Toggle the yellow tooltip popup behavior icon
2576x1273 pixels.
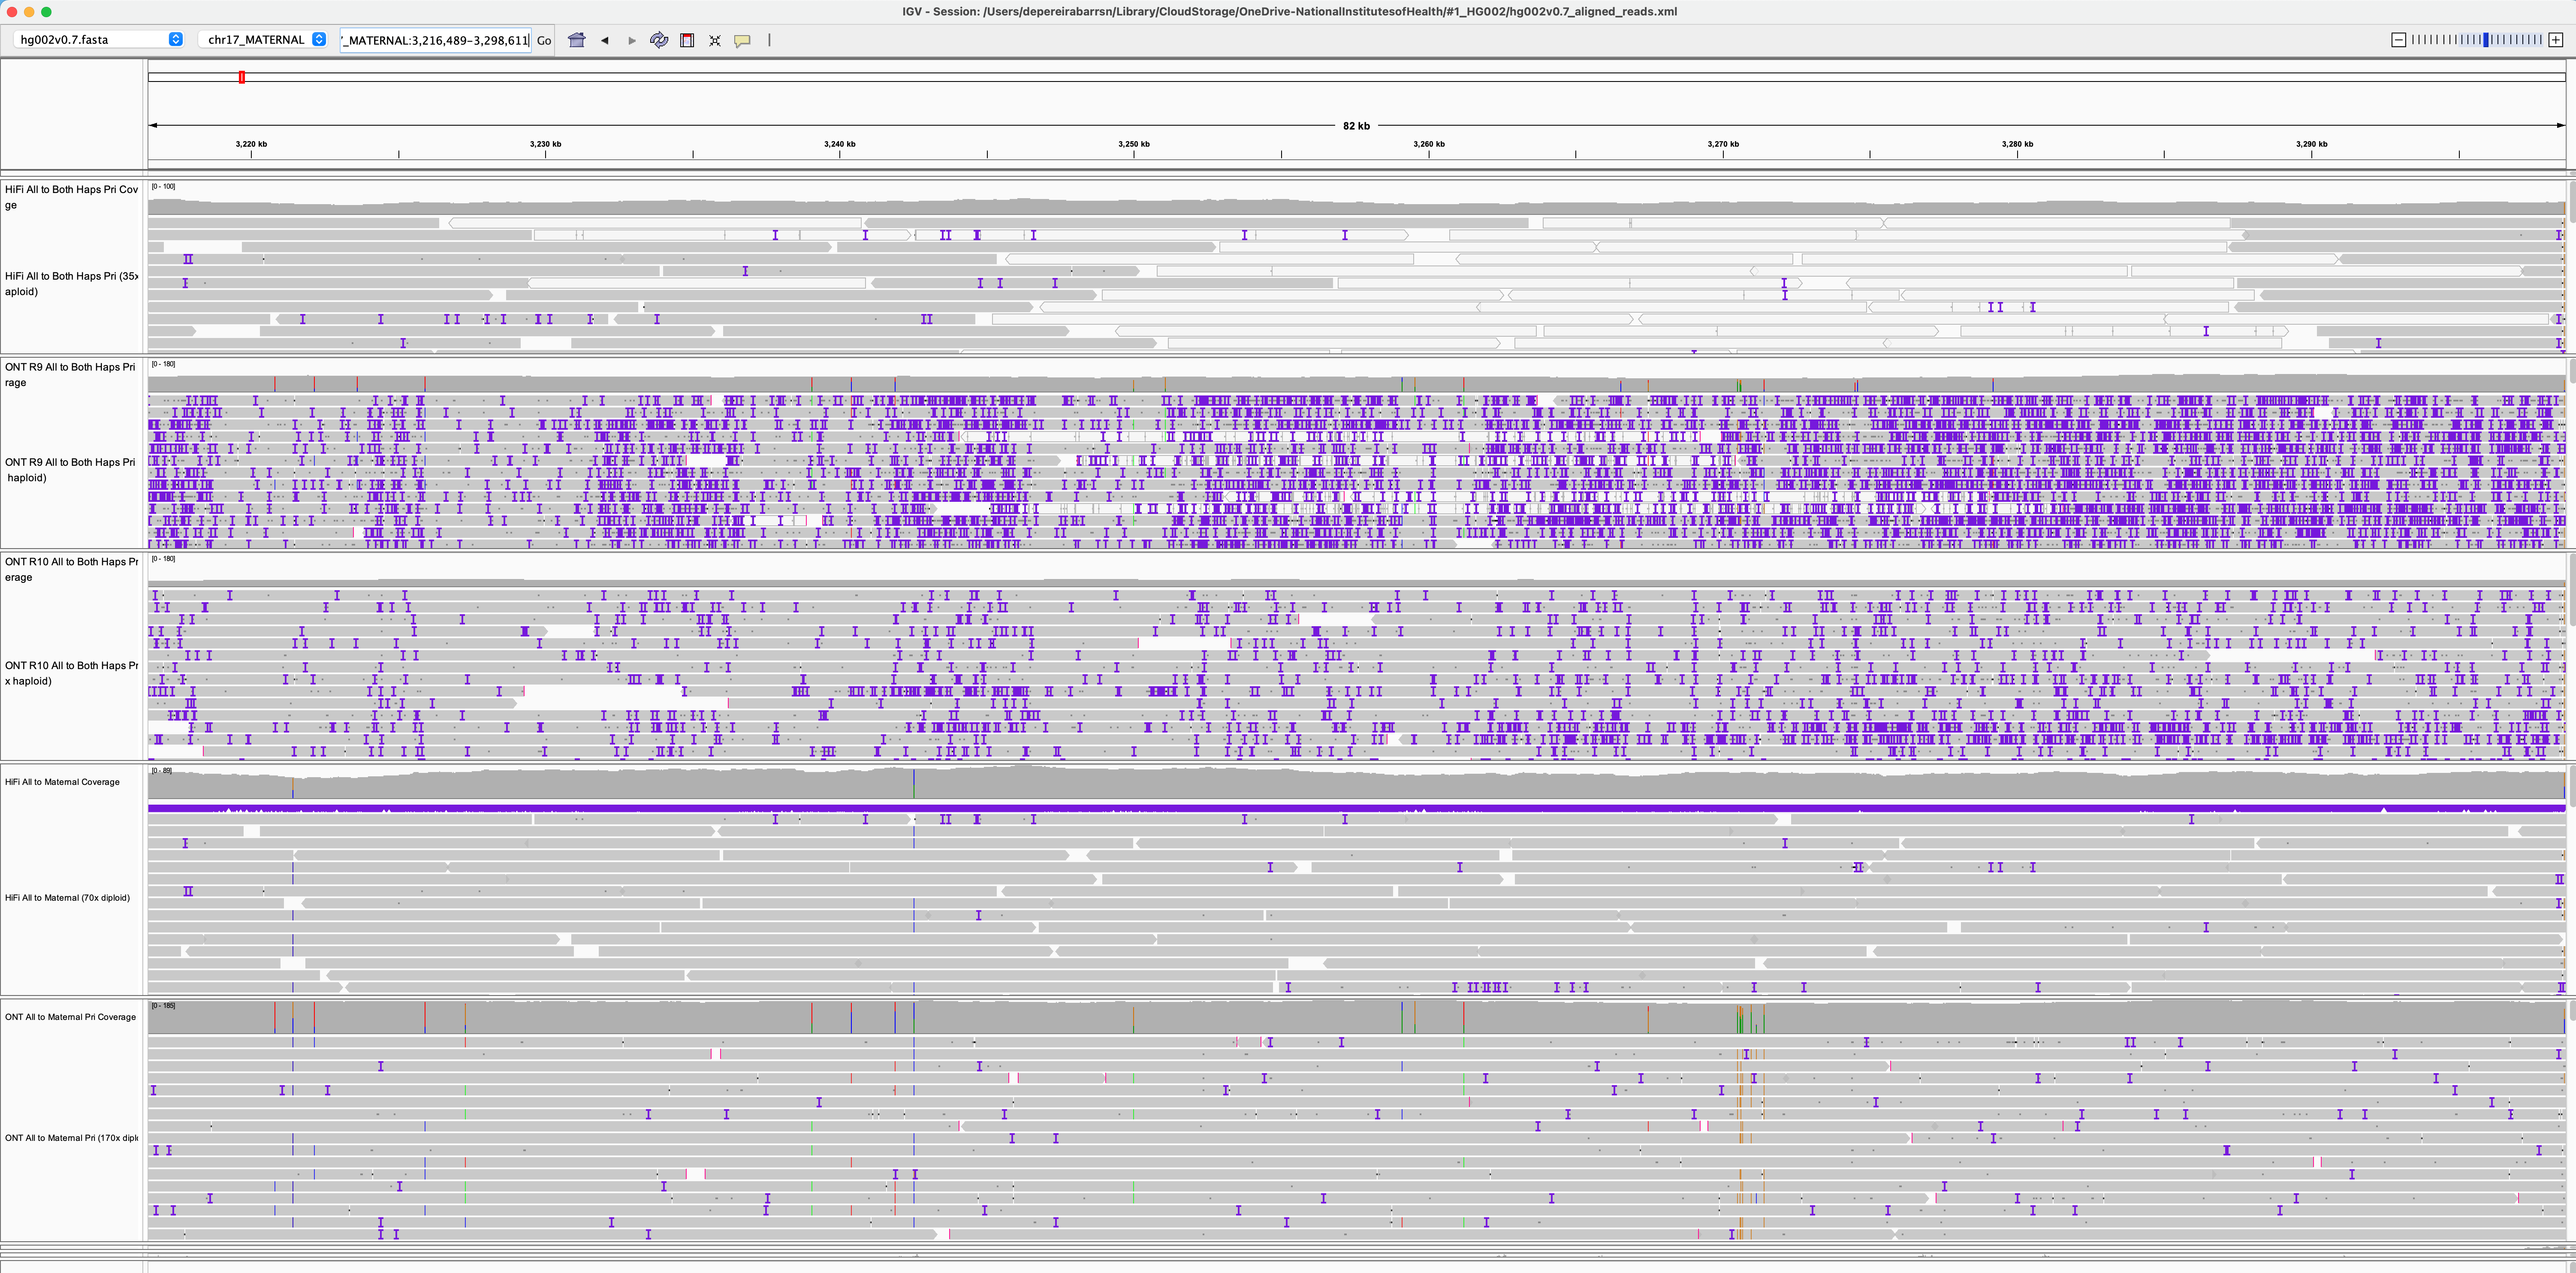[x=743, y=40]
